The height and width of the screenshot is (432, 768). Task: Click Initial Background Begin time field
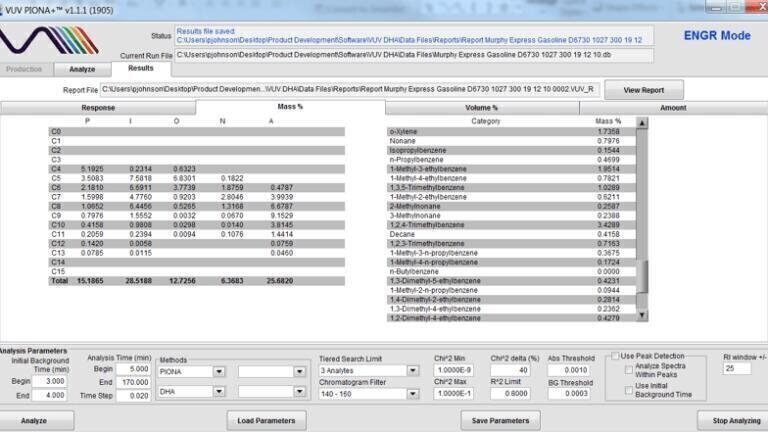point(49,381)
